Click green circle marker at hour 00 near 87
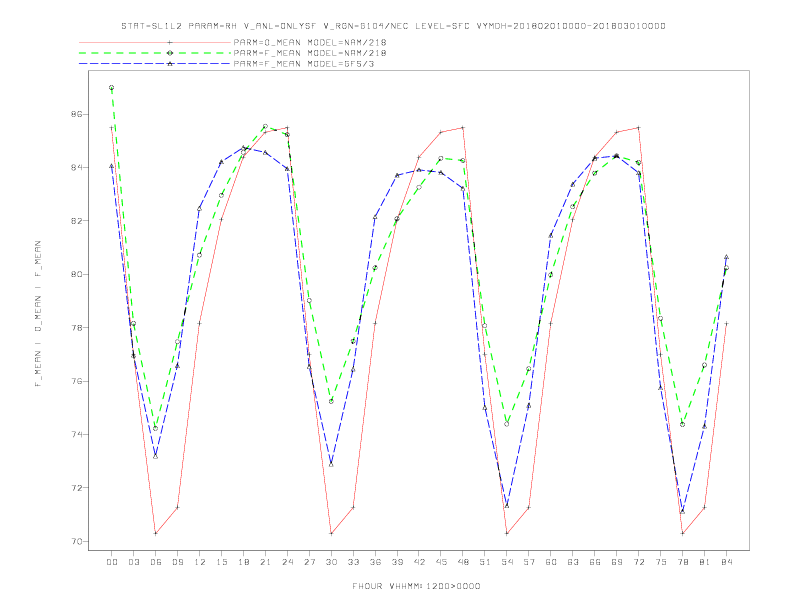 112,88
